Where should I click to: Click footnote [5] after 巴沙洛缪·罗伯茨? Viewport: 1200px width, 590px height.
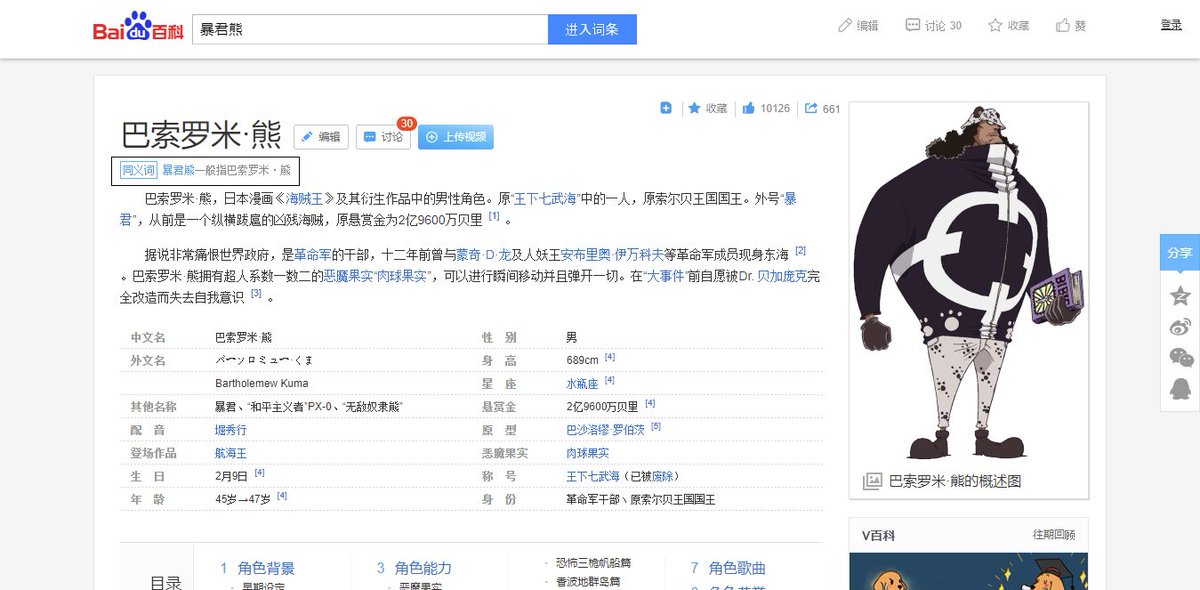(x=656, y=426)
